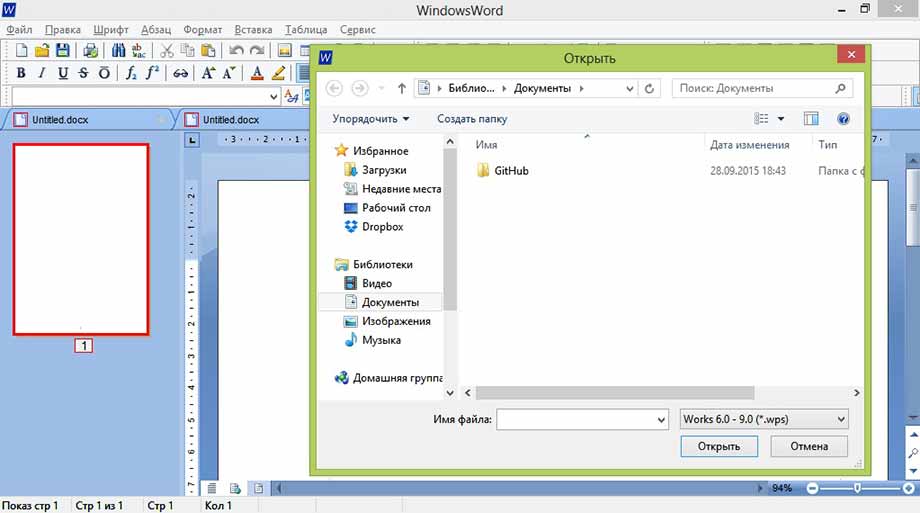
Task: Open the Имя файла combo box dropdown
Action: click(661, 420)
